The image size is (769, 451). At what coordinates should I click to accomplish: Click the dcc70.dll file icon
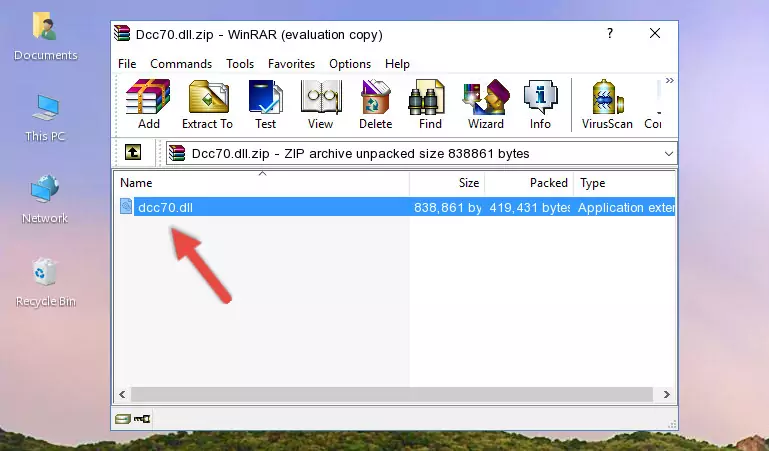(126, 206)
